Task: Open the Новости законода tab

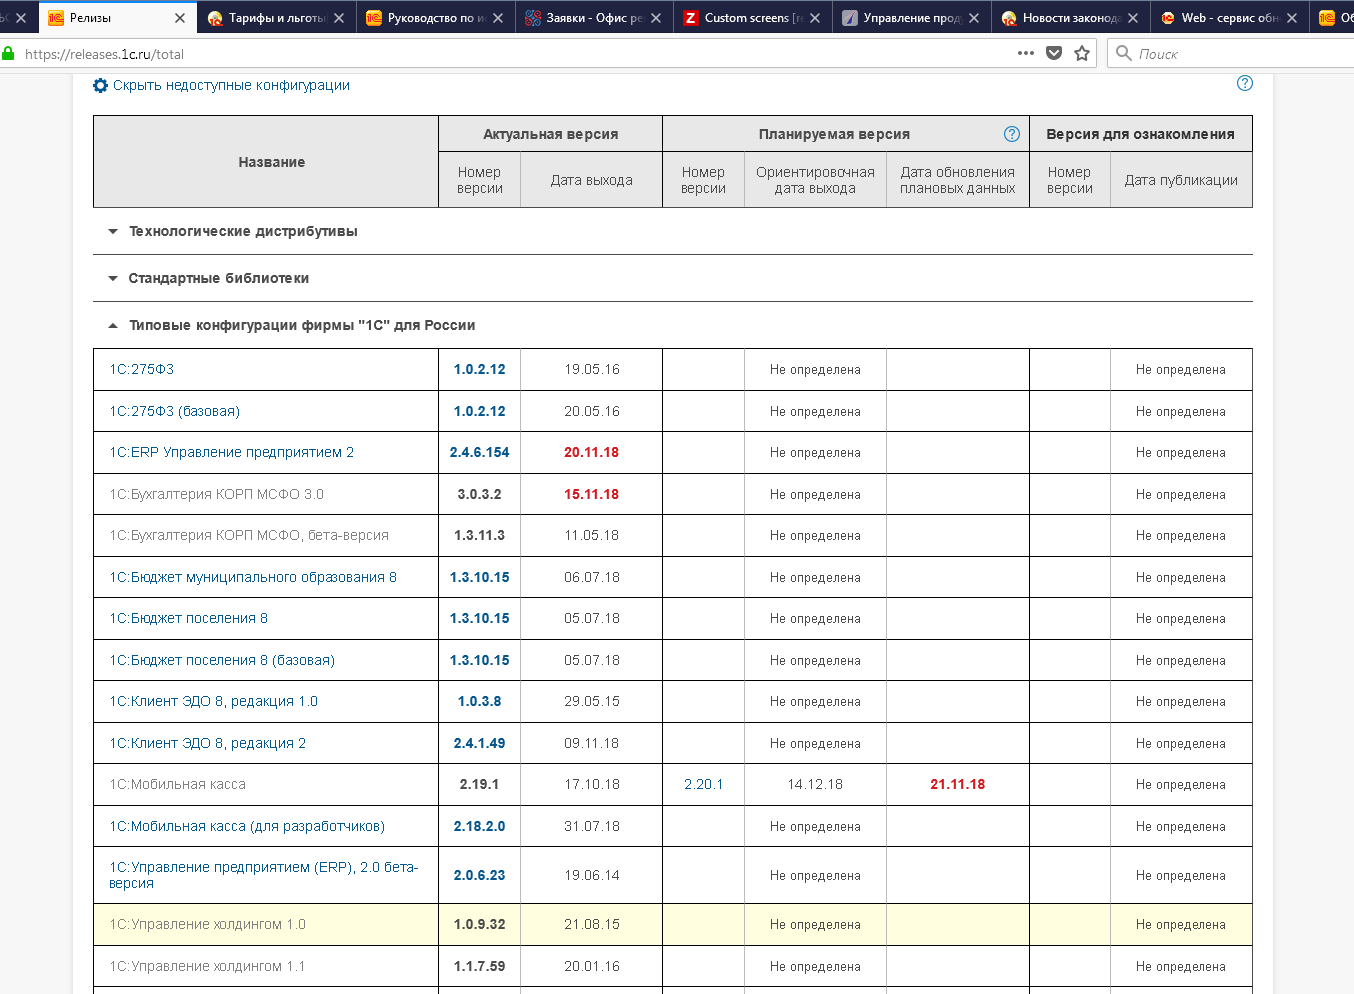Action: click(1071, 18)
